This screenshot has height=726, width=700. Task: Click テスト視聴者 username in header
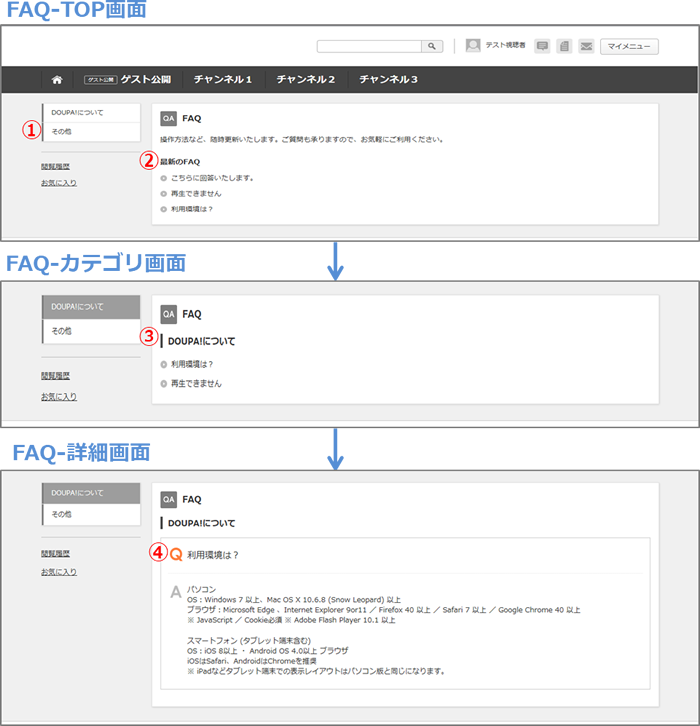point(506,45)
